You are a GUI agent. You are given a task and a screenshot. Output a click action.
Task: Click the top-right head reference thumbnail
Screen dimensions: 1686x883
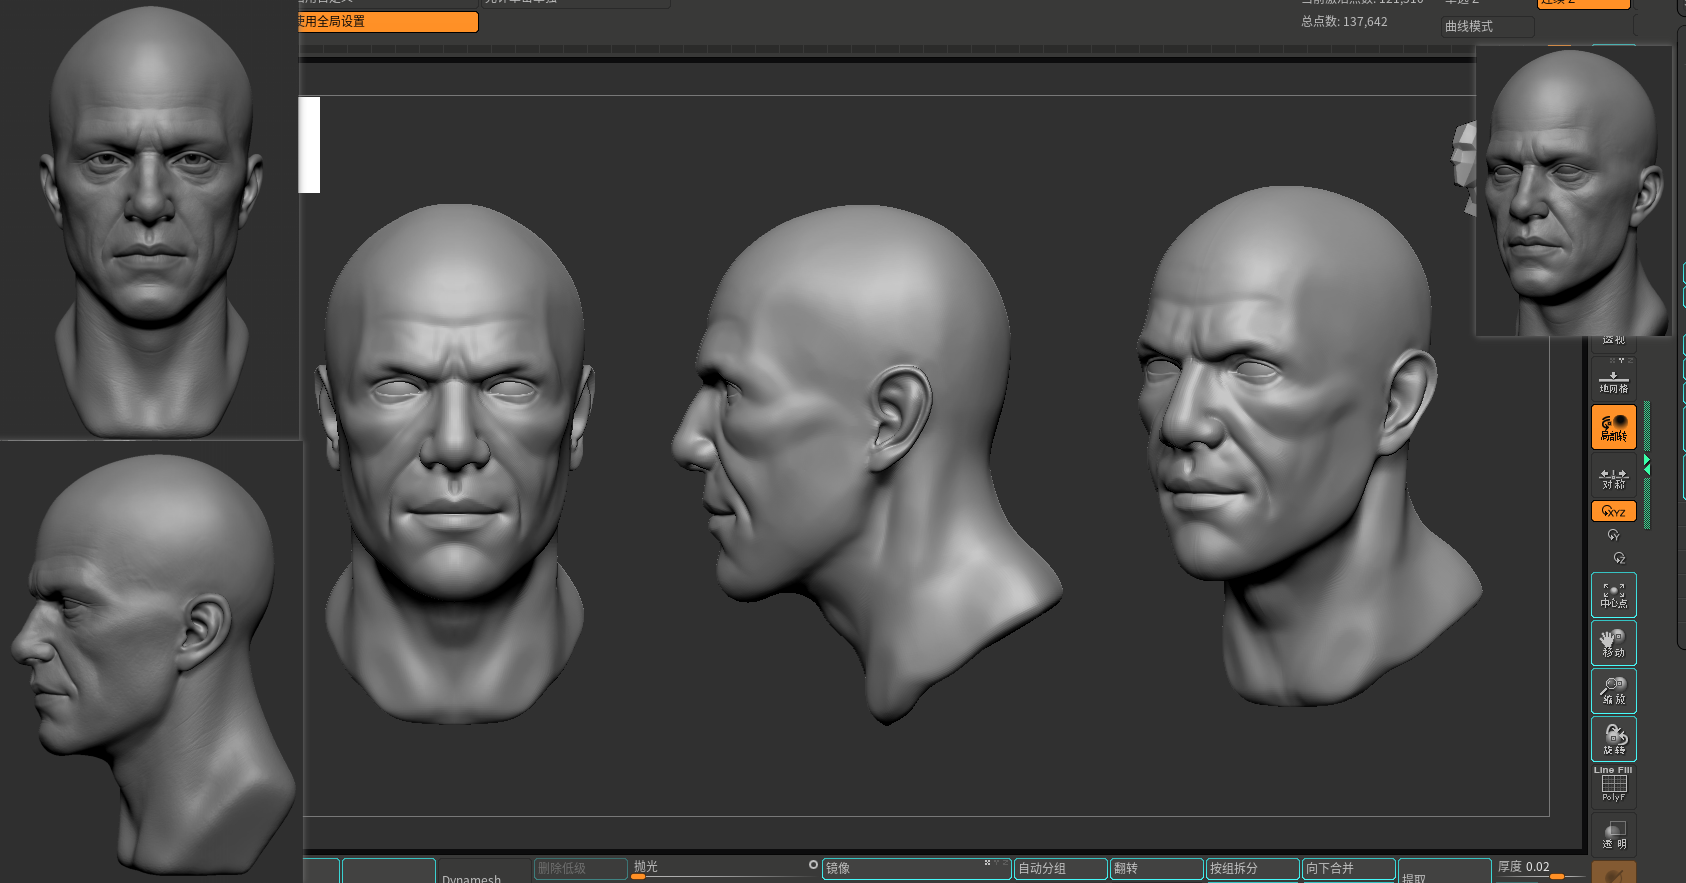click(x=1573, y=190)
